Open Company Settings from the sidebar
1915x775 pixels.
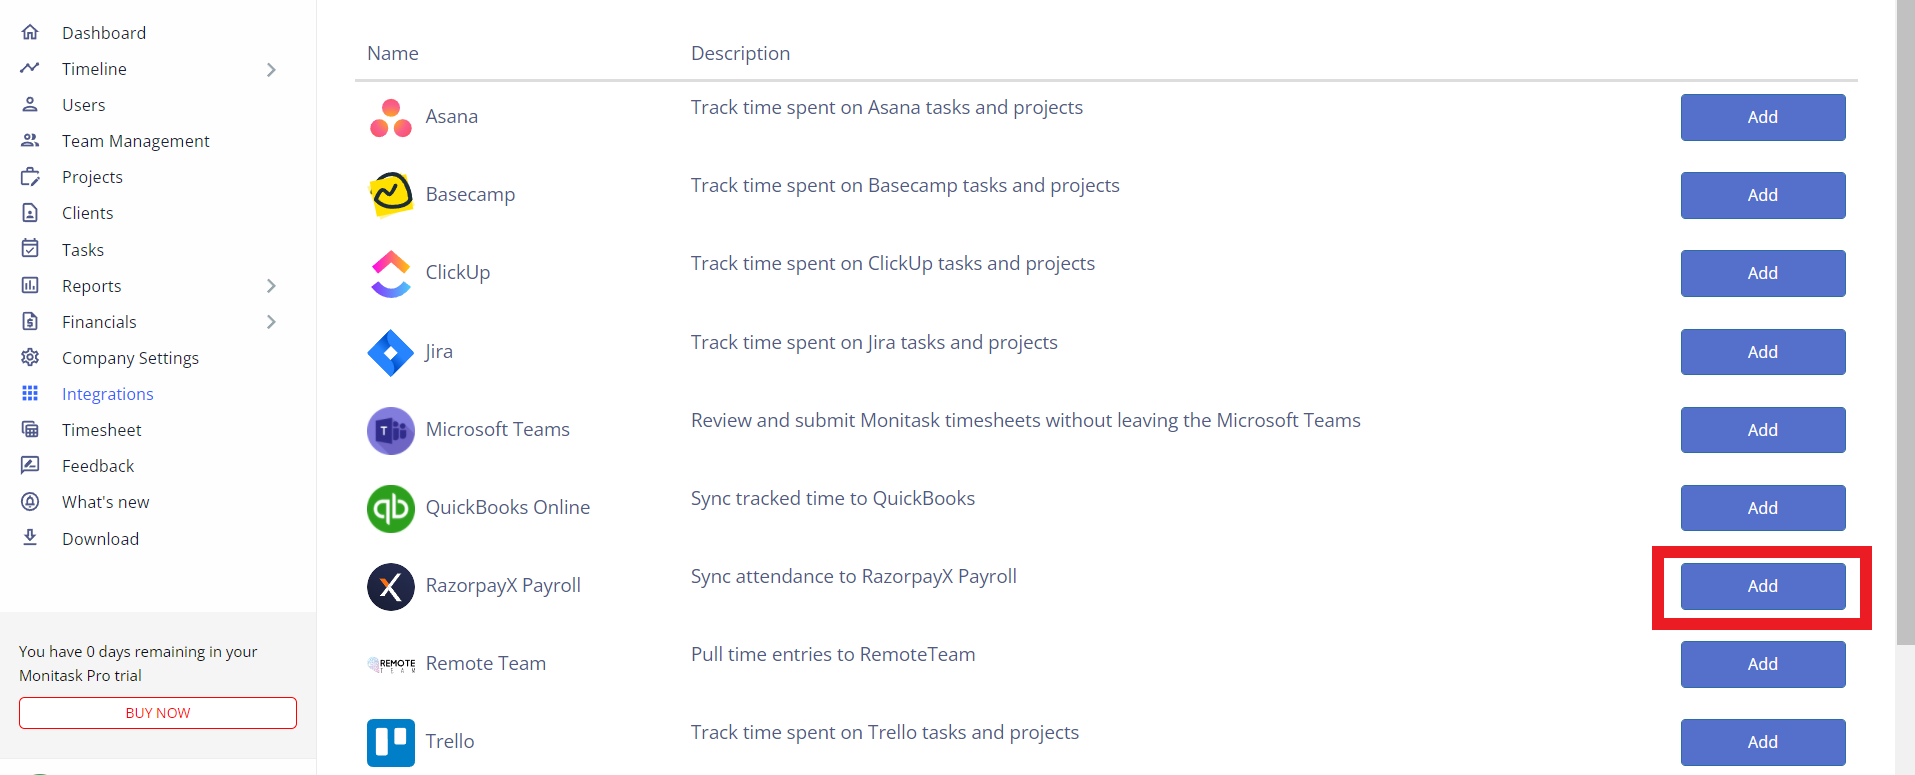(130, 358)
